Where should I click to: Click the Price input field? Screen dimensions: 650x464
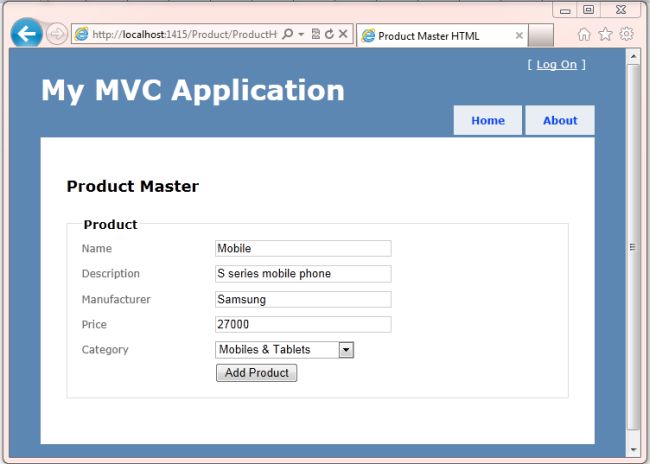[303, 324]
